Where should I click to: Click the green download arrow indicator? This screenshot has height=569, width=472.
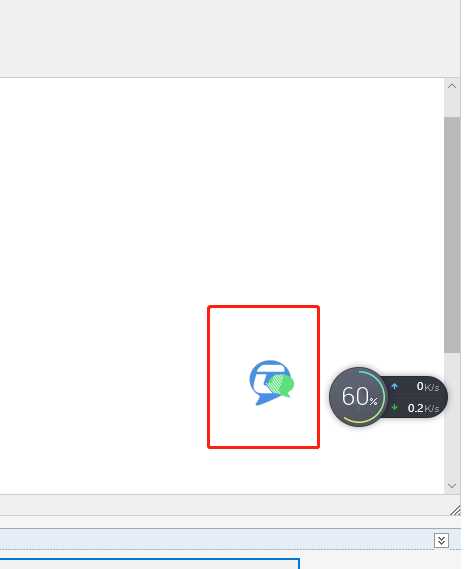(395, 408)
